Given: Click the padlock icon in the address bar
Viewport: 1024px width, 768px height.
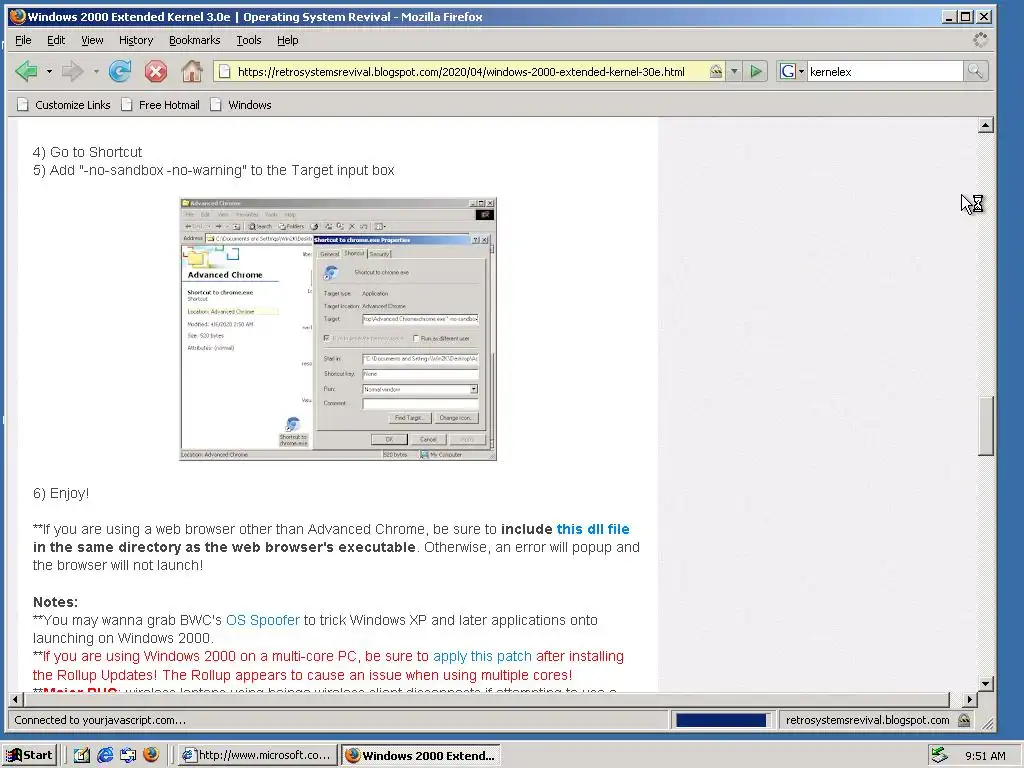Looking at the screenshot, I should [x=716, y=72].
